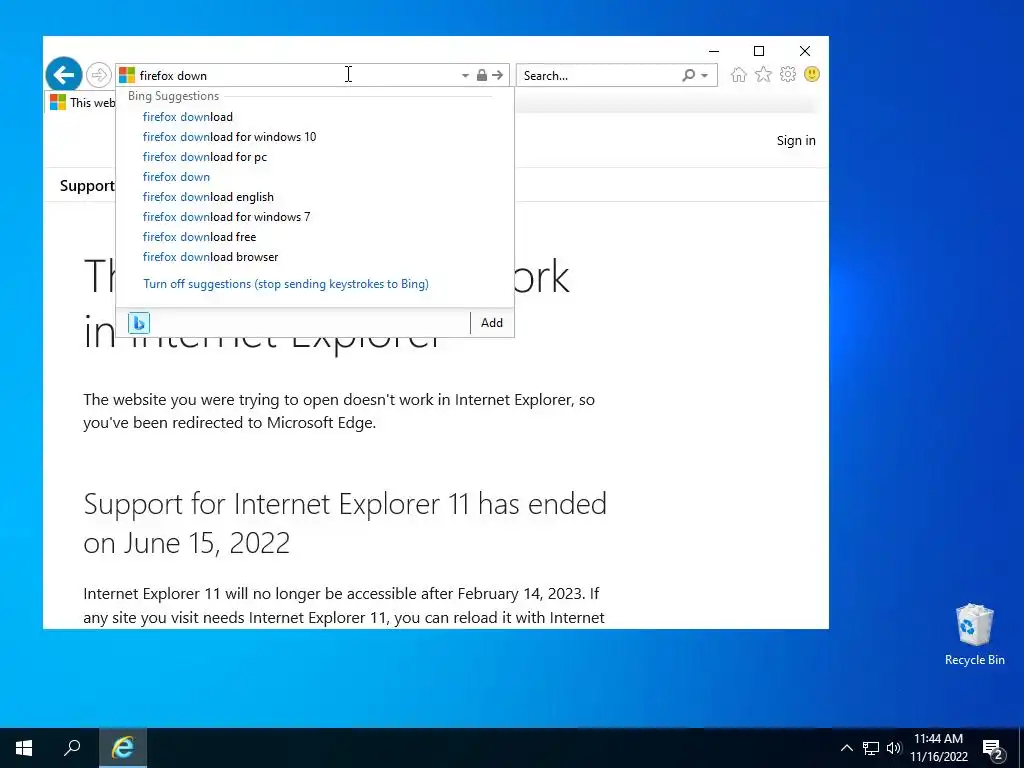Maximize the Internet Explorer window
This screenshot has width=1024, height=768.
pos(759,51)
